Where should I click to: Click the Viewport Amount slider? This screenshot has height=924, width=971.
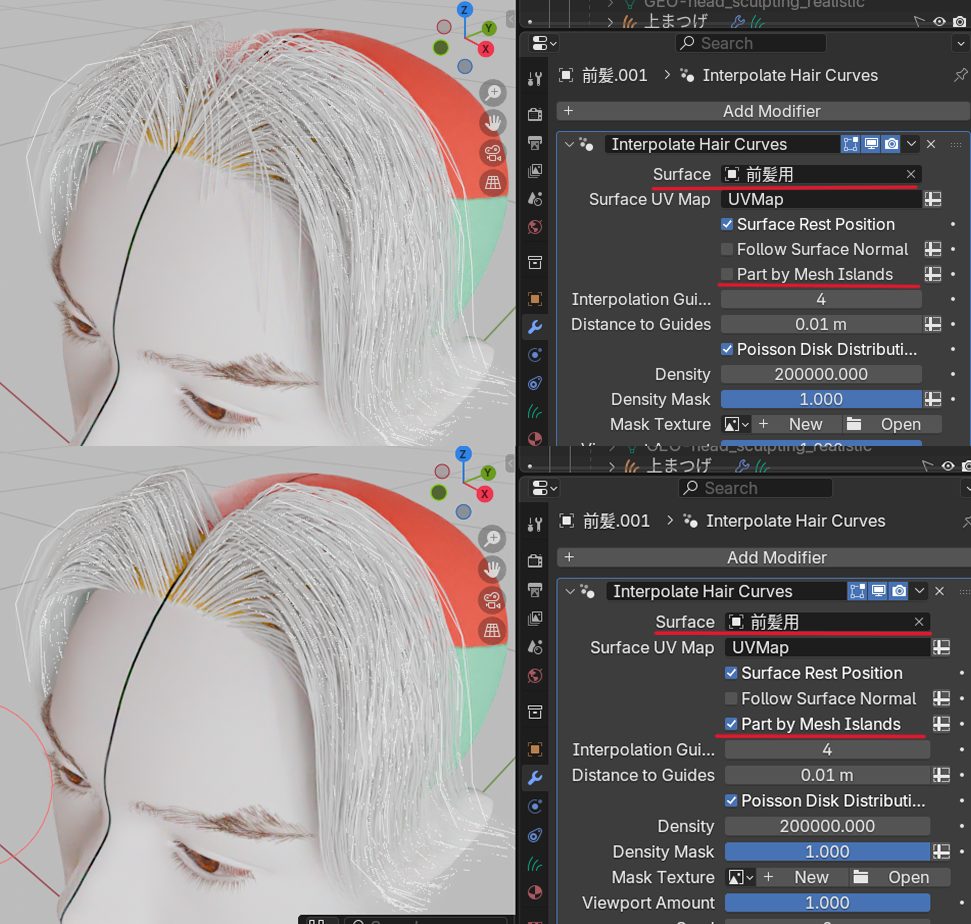pos(827,902)
